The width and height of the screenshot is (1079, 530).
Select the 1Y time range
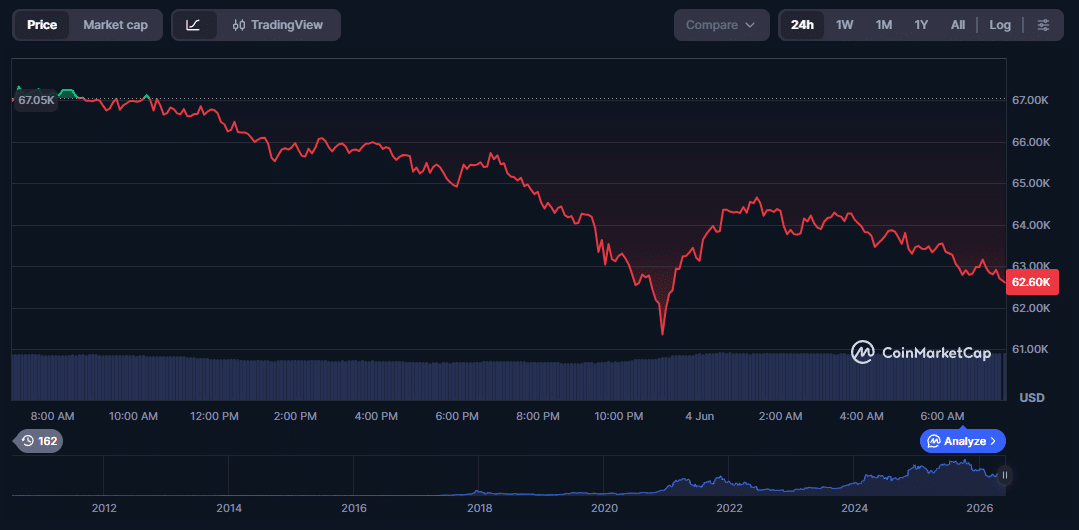(921, 25)
